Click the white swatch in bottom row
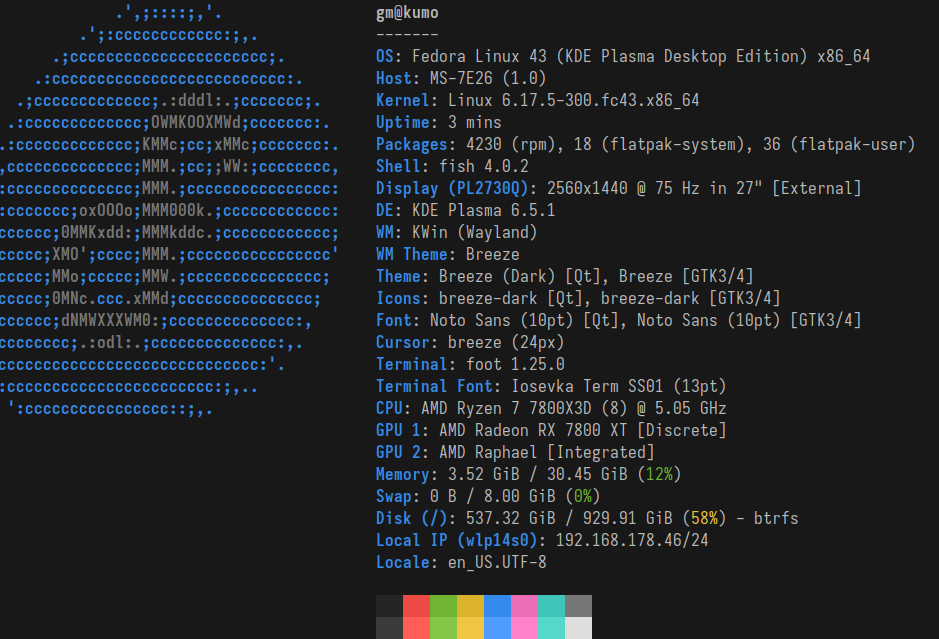 coord(579,628)
